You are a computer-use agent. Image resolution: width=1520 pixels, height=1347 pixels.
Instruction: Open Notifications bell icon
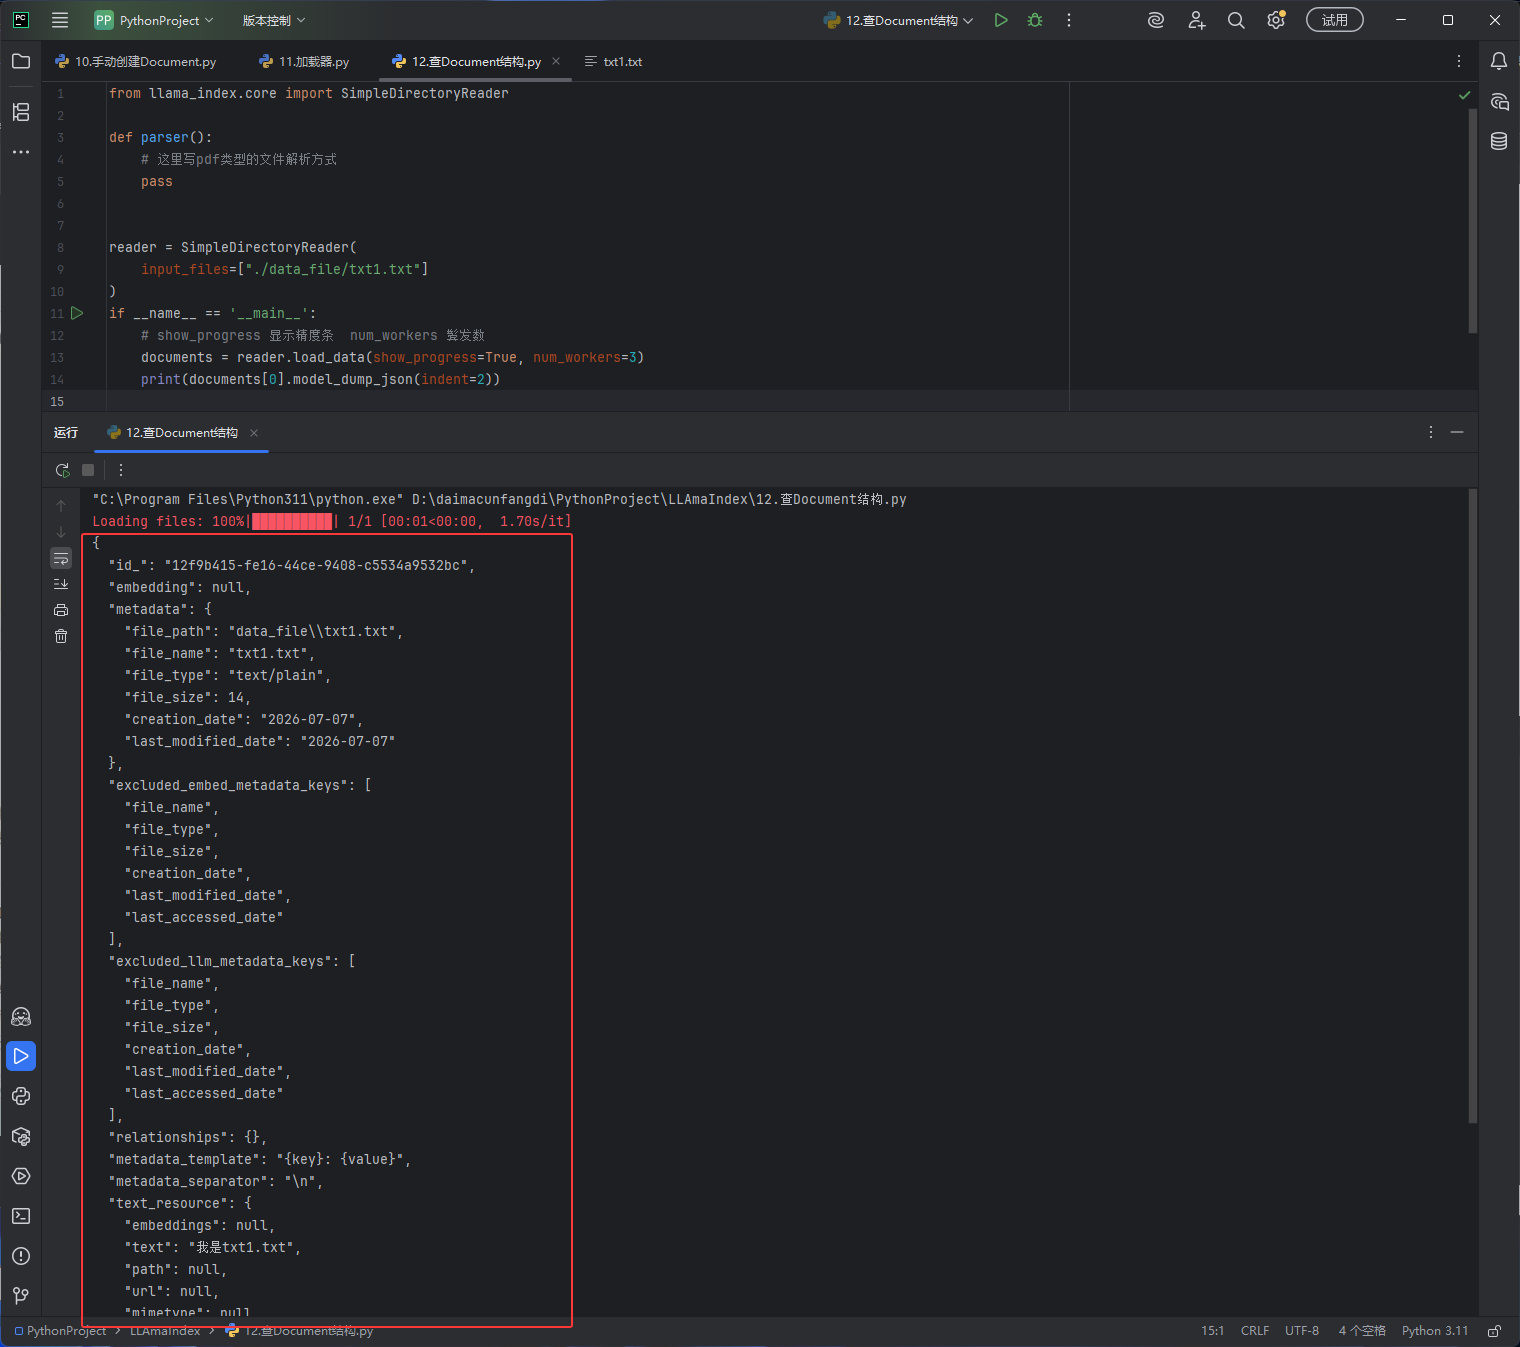[x=1499, y=61]
